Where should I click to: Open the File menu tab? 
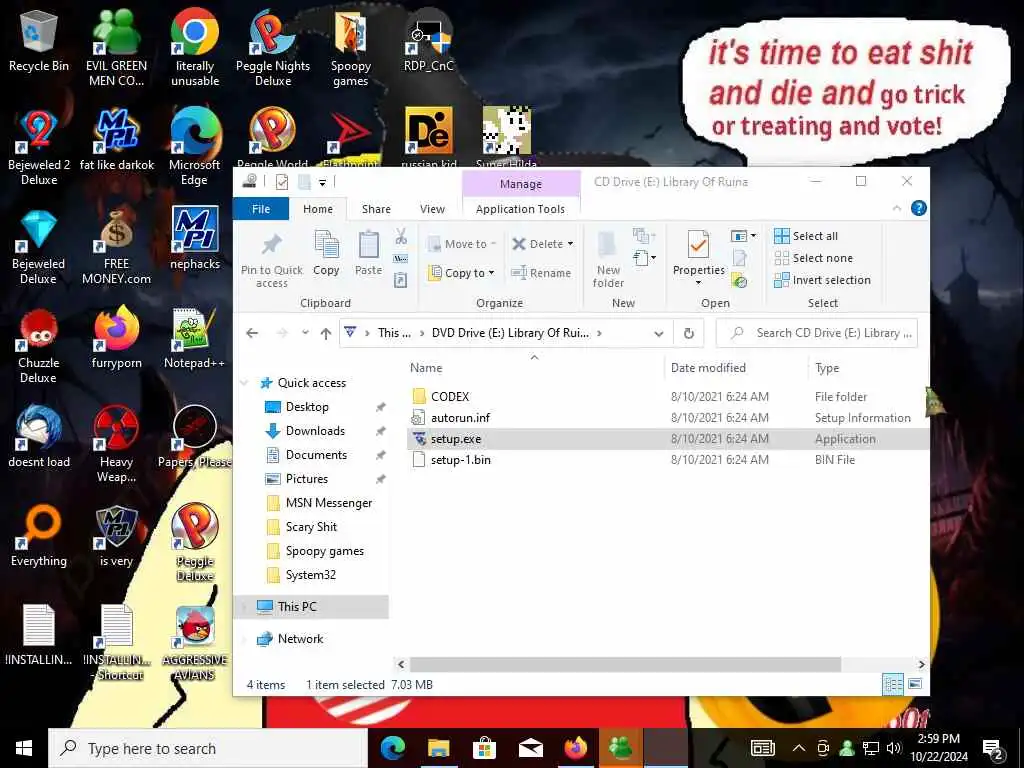261,209
